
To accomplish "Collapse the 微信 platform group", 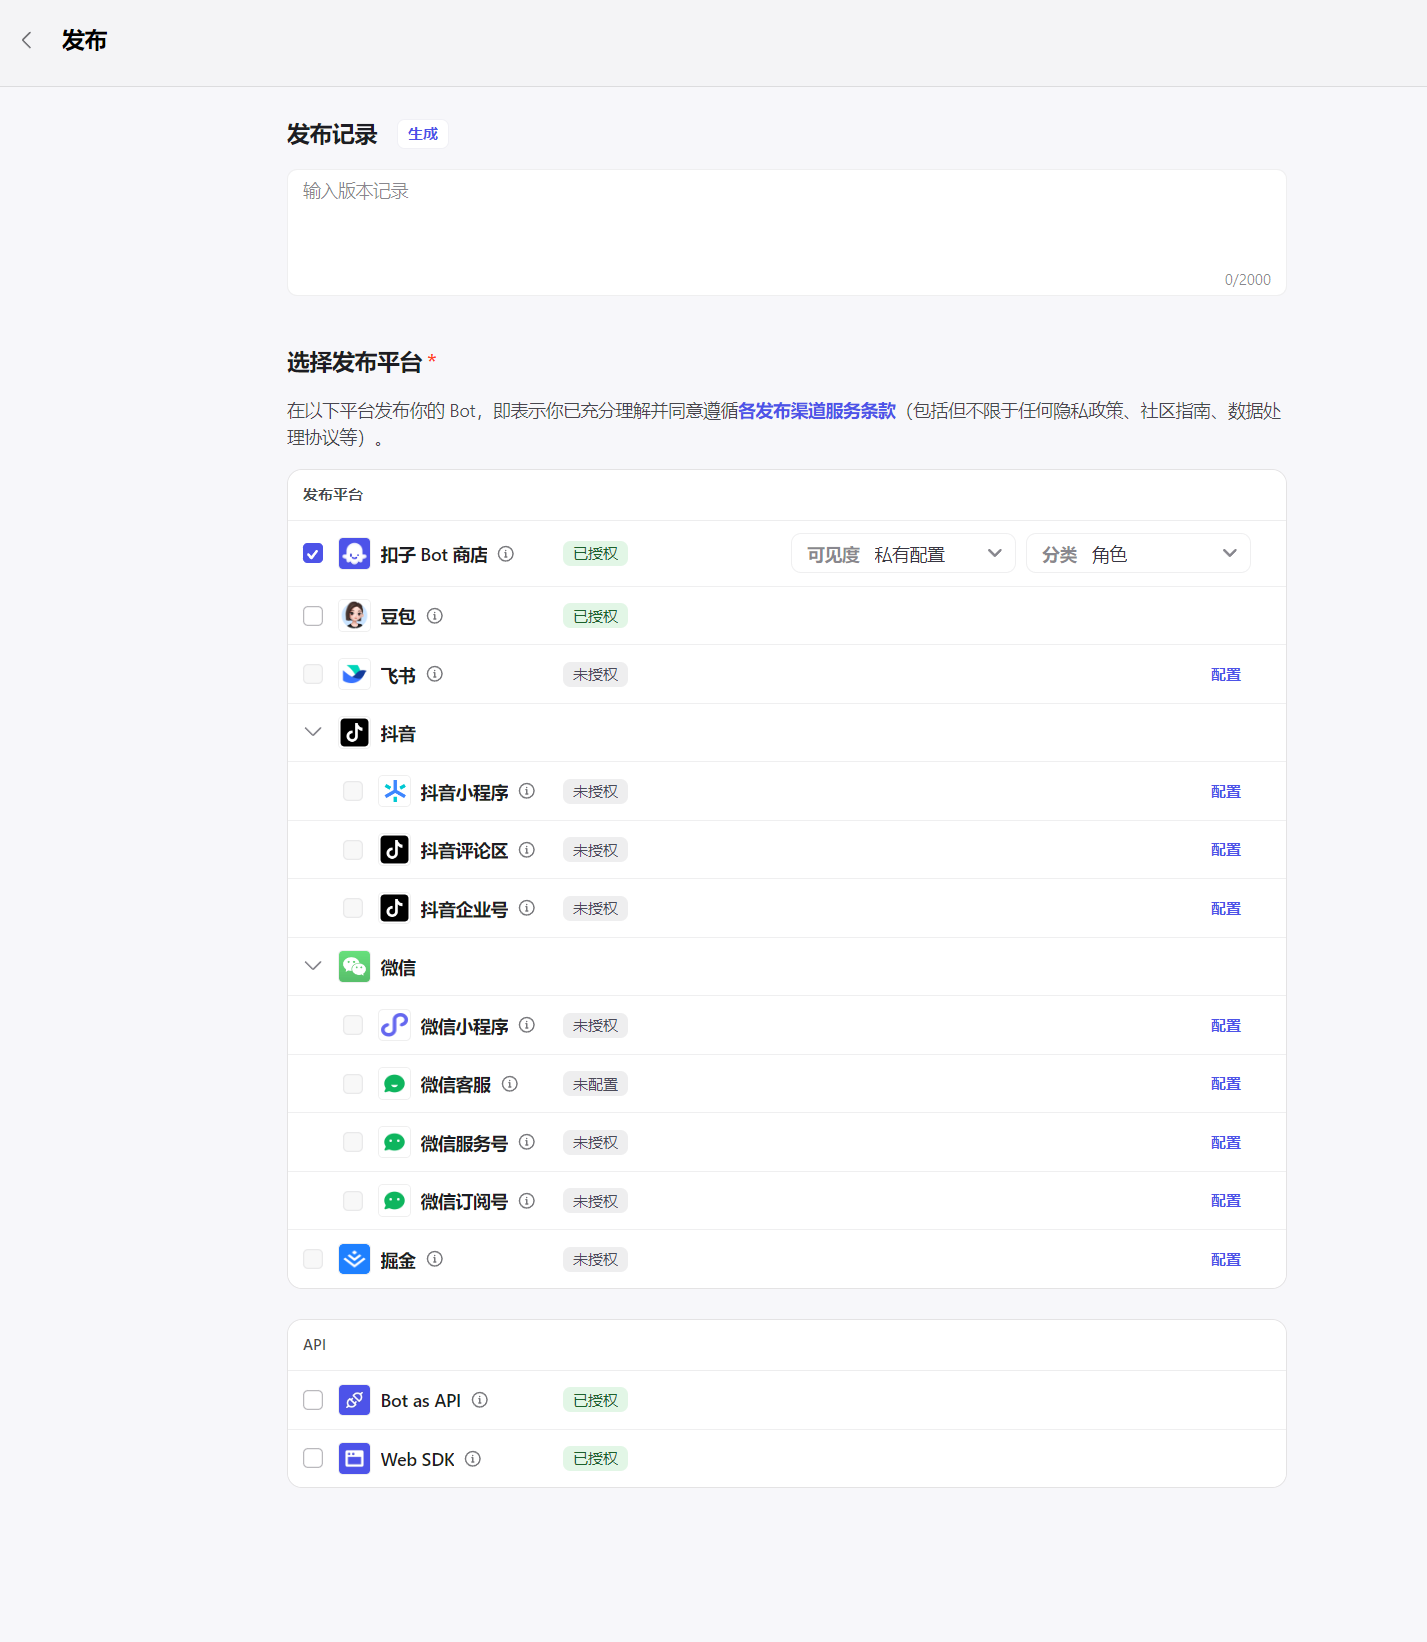I will (313, 966).
